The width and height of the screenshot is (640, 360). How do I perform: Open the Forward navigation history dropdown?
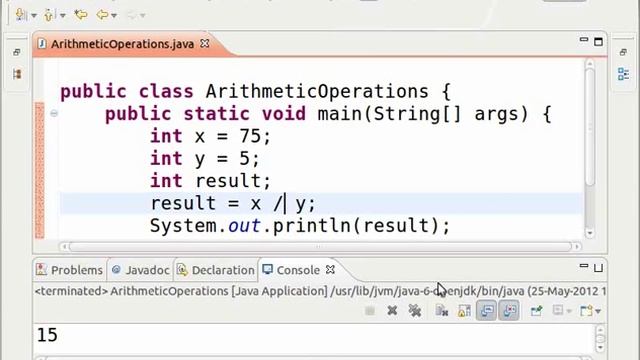pyautogui.click(x=143, y=16)
